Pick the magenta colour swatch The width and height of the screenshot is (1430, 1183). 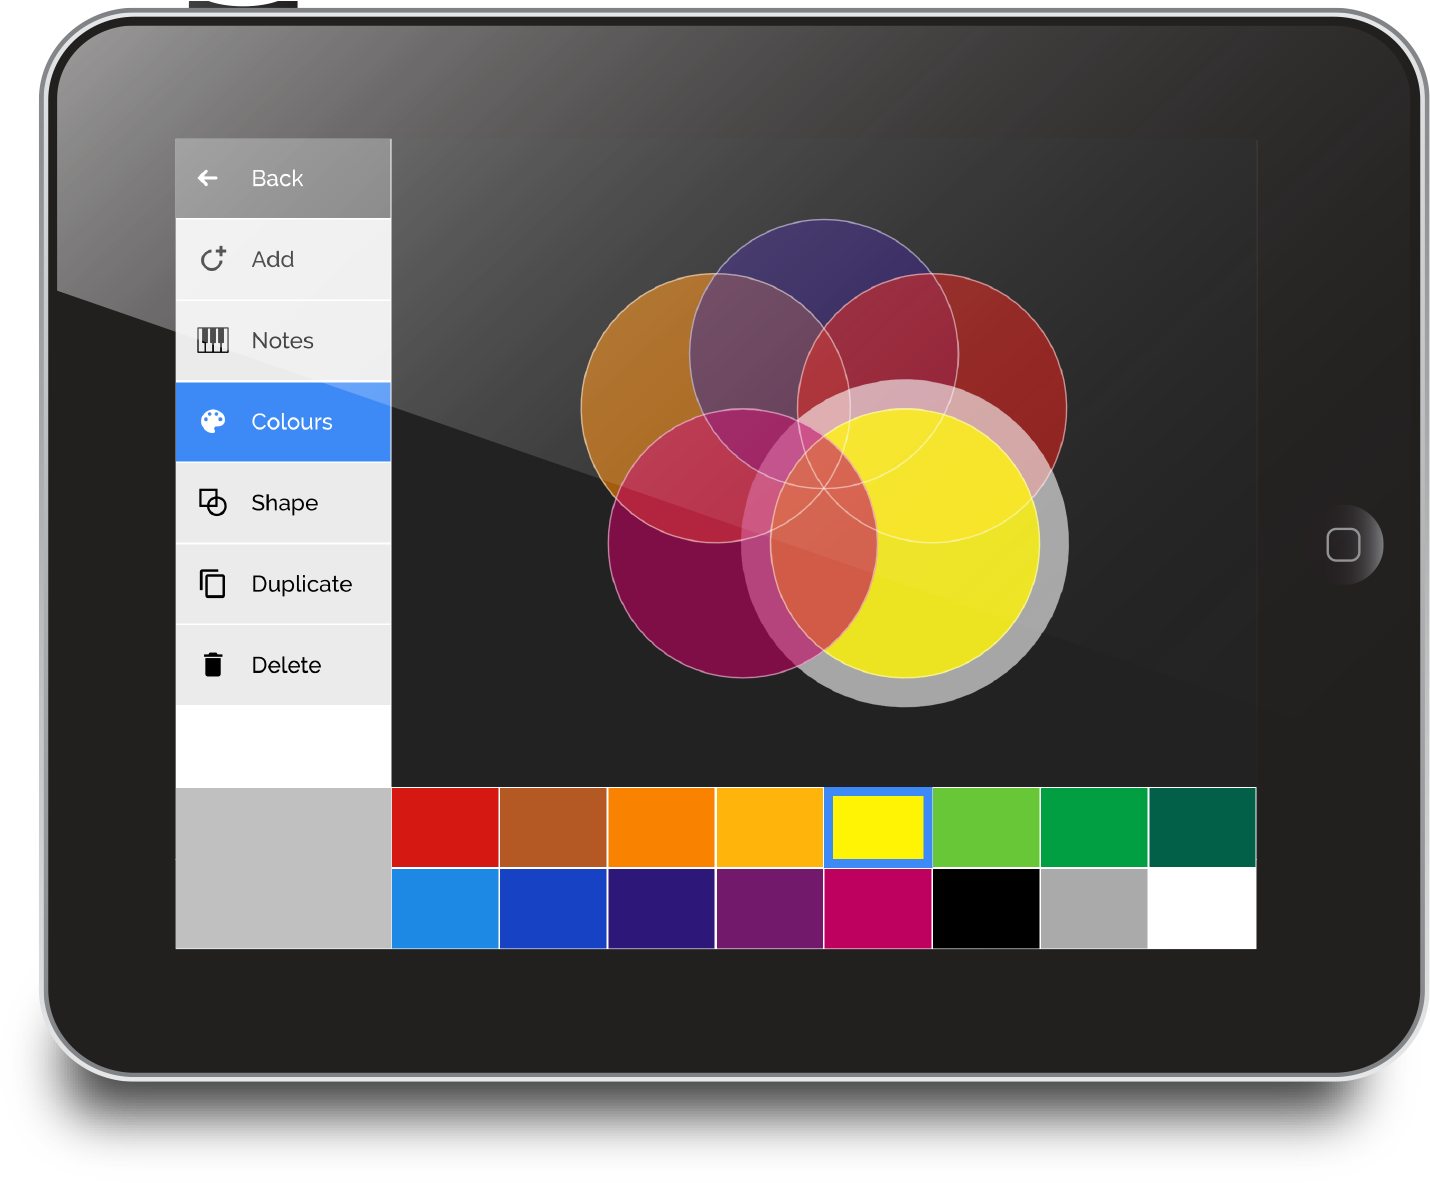(x=878, y=908)
